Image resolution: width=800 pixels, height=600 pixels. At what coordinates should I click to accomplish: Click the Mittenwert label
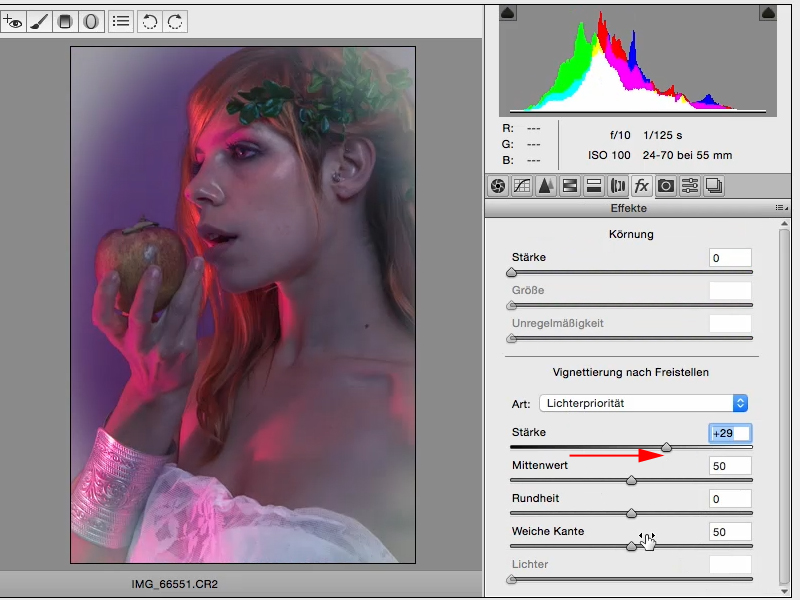540,465
